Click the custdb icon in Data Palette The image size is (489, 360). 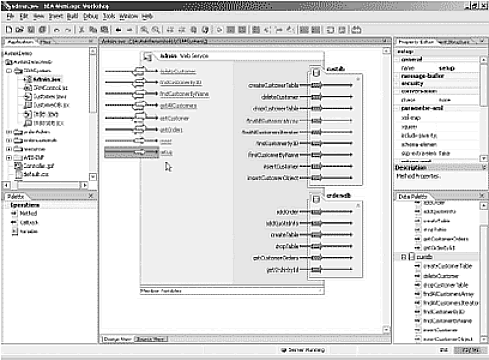coord(412,257)
